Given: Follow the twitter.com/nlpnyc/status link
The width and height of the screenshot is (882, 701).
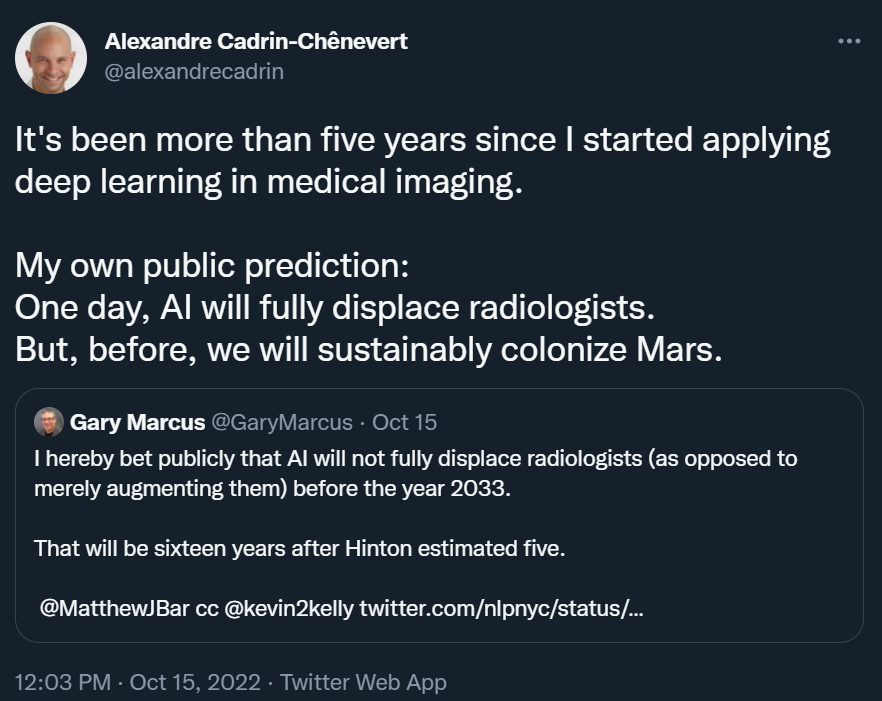Looking at the screenshot, I should pyautogui.click(x=501, y=607).
